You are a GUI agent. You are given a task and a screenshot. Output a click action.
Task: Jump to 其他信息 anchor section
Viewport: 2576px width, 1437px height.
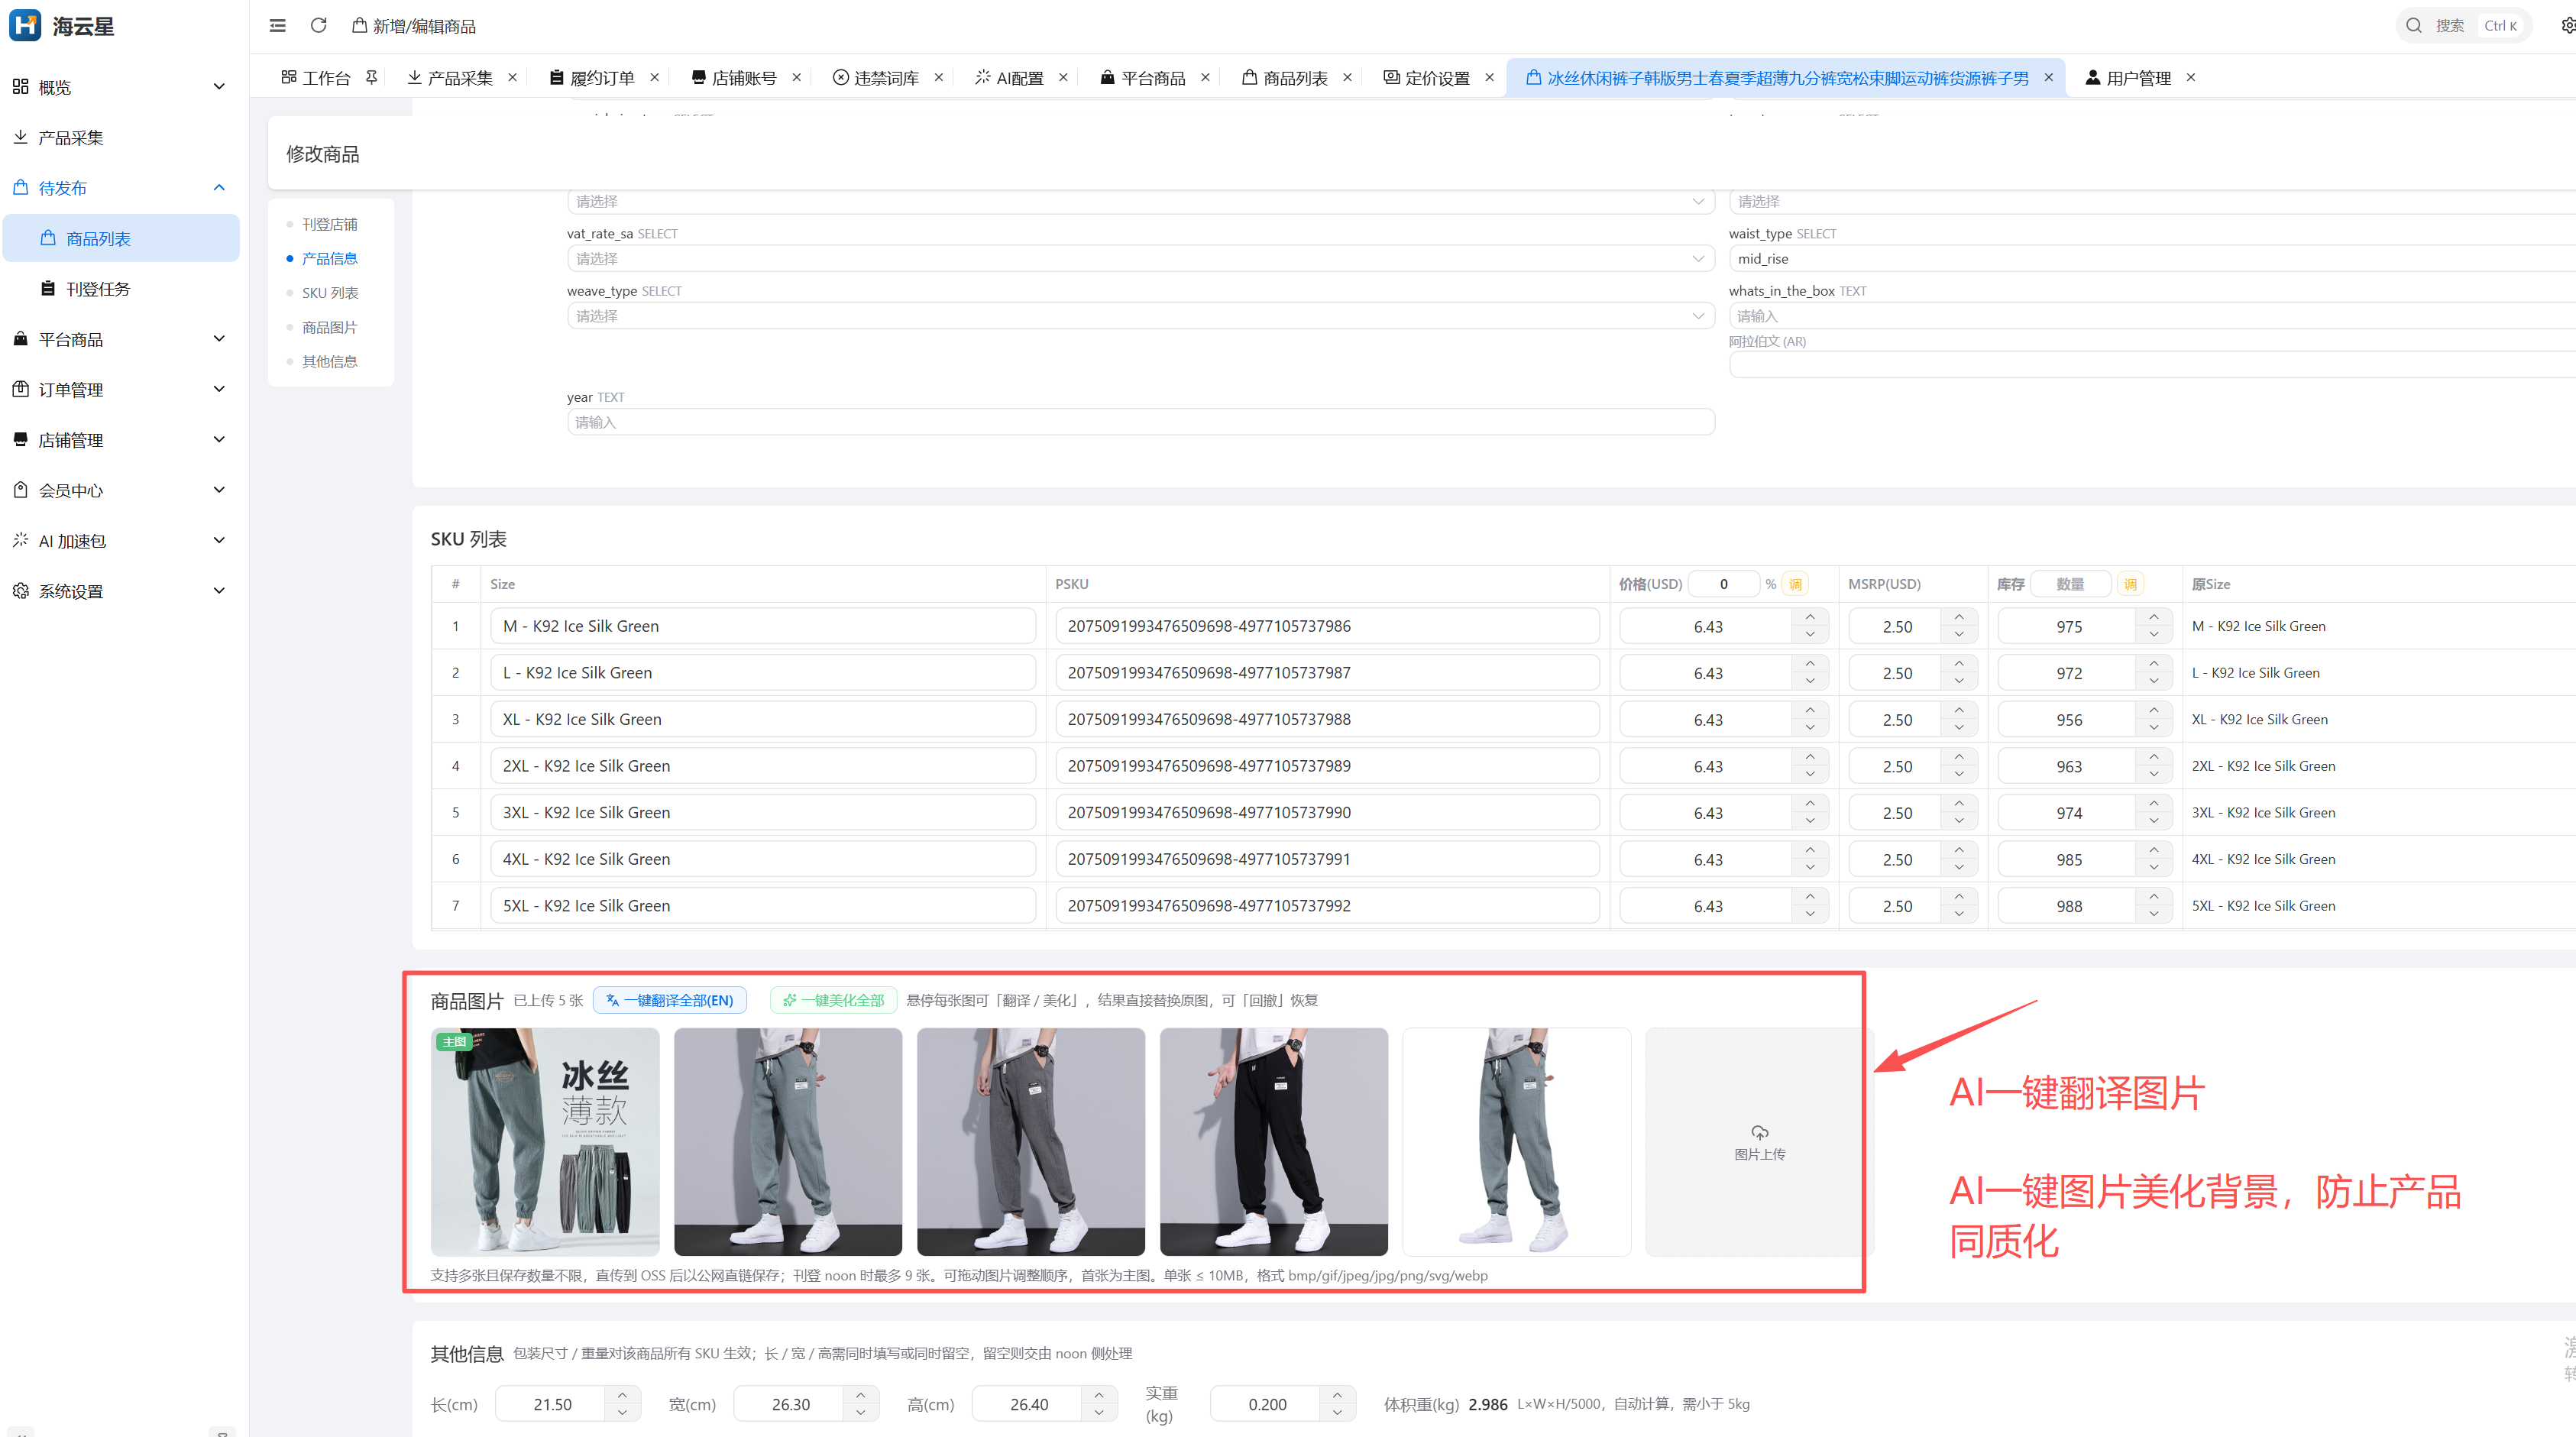(x=330, y=361)
